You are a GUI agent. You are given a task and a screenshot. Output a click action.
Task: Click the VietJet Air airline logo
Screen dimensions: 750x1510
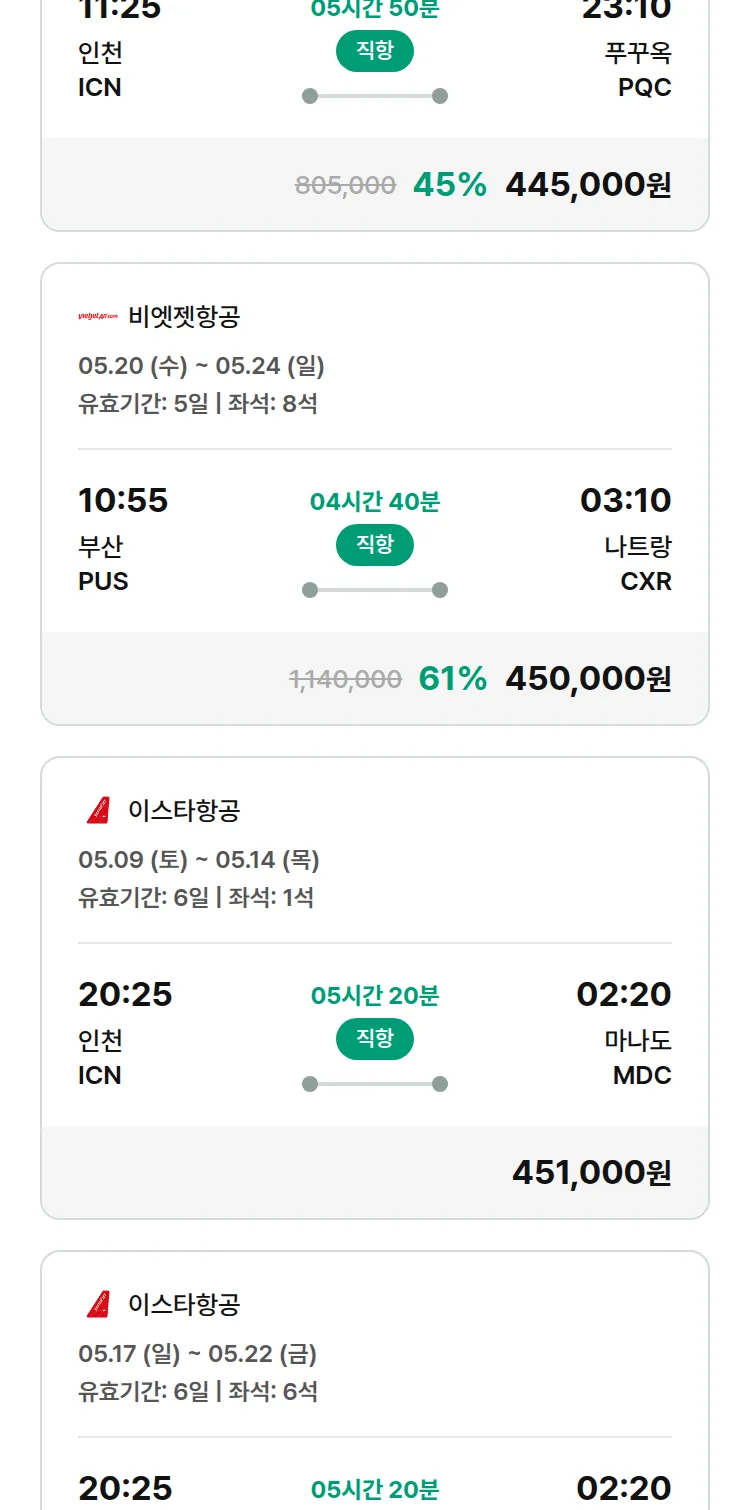click(x=98, y=317)
